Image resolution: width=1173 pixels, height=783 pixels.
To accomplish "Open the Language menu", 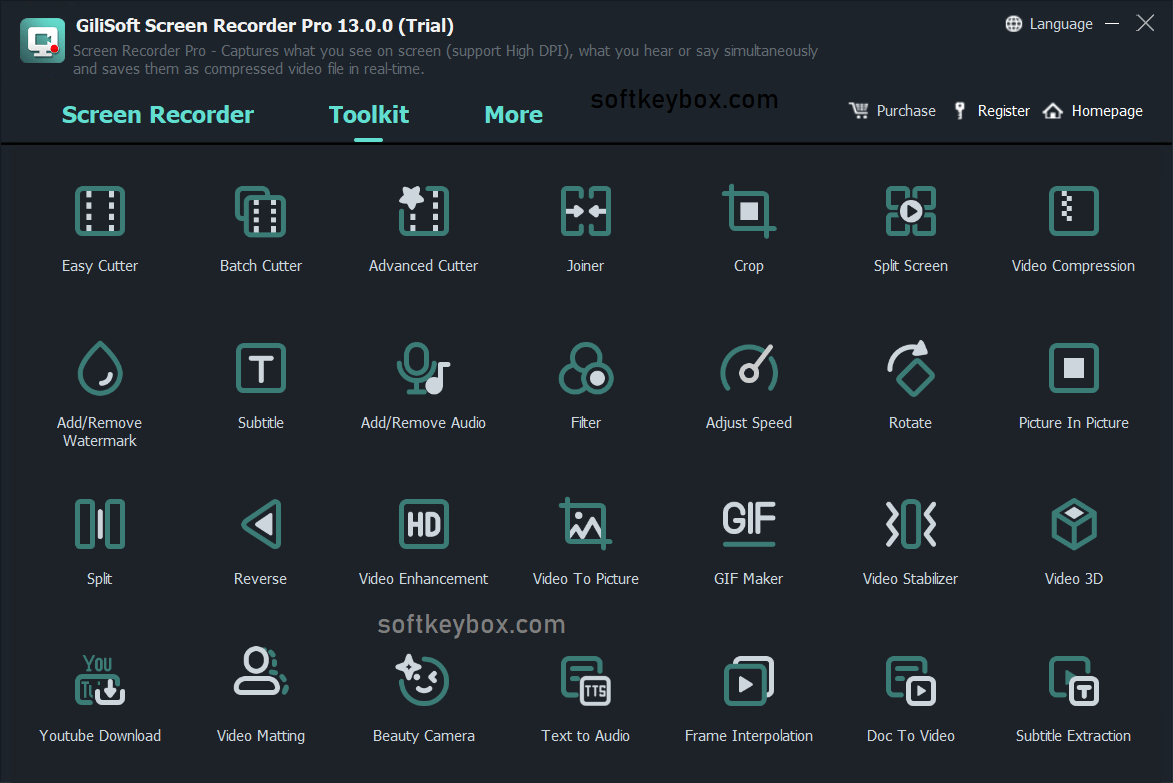I will (1049, 23).
